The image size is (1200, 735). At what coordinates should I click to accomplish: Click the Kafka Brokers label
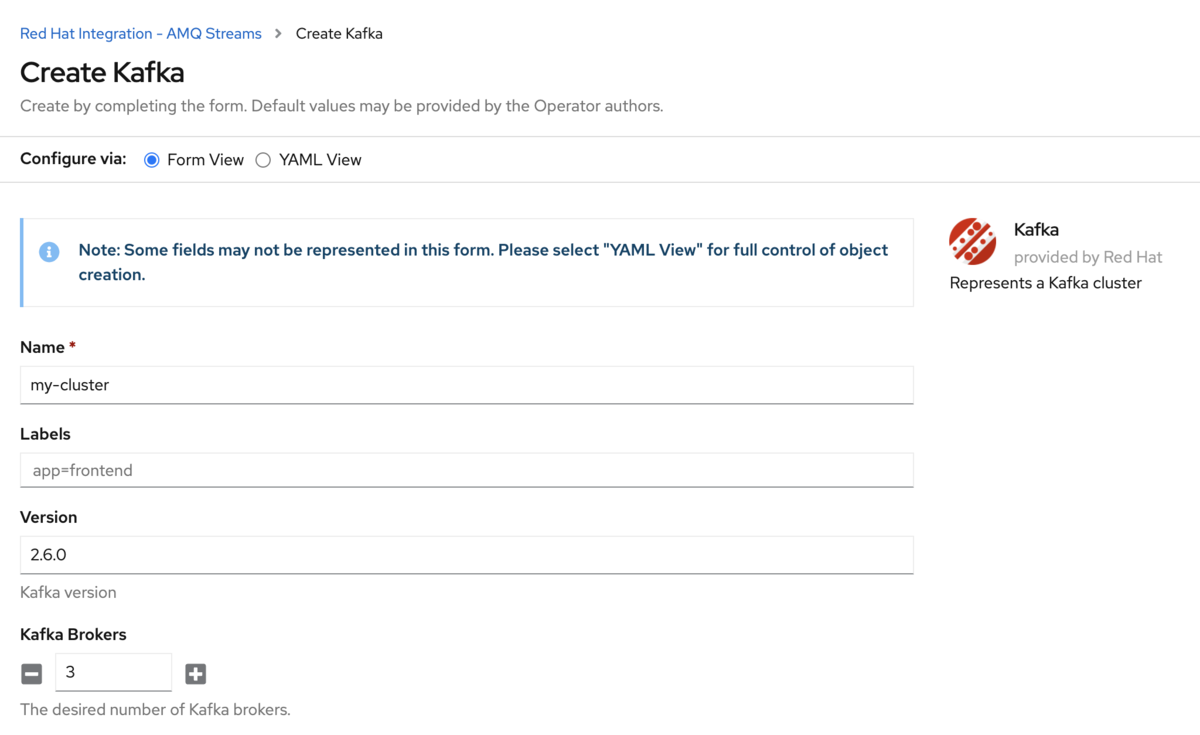[73, 635]
